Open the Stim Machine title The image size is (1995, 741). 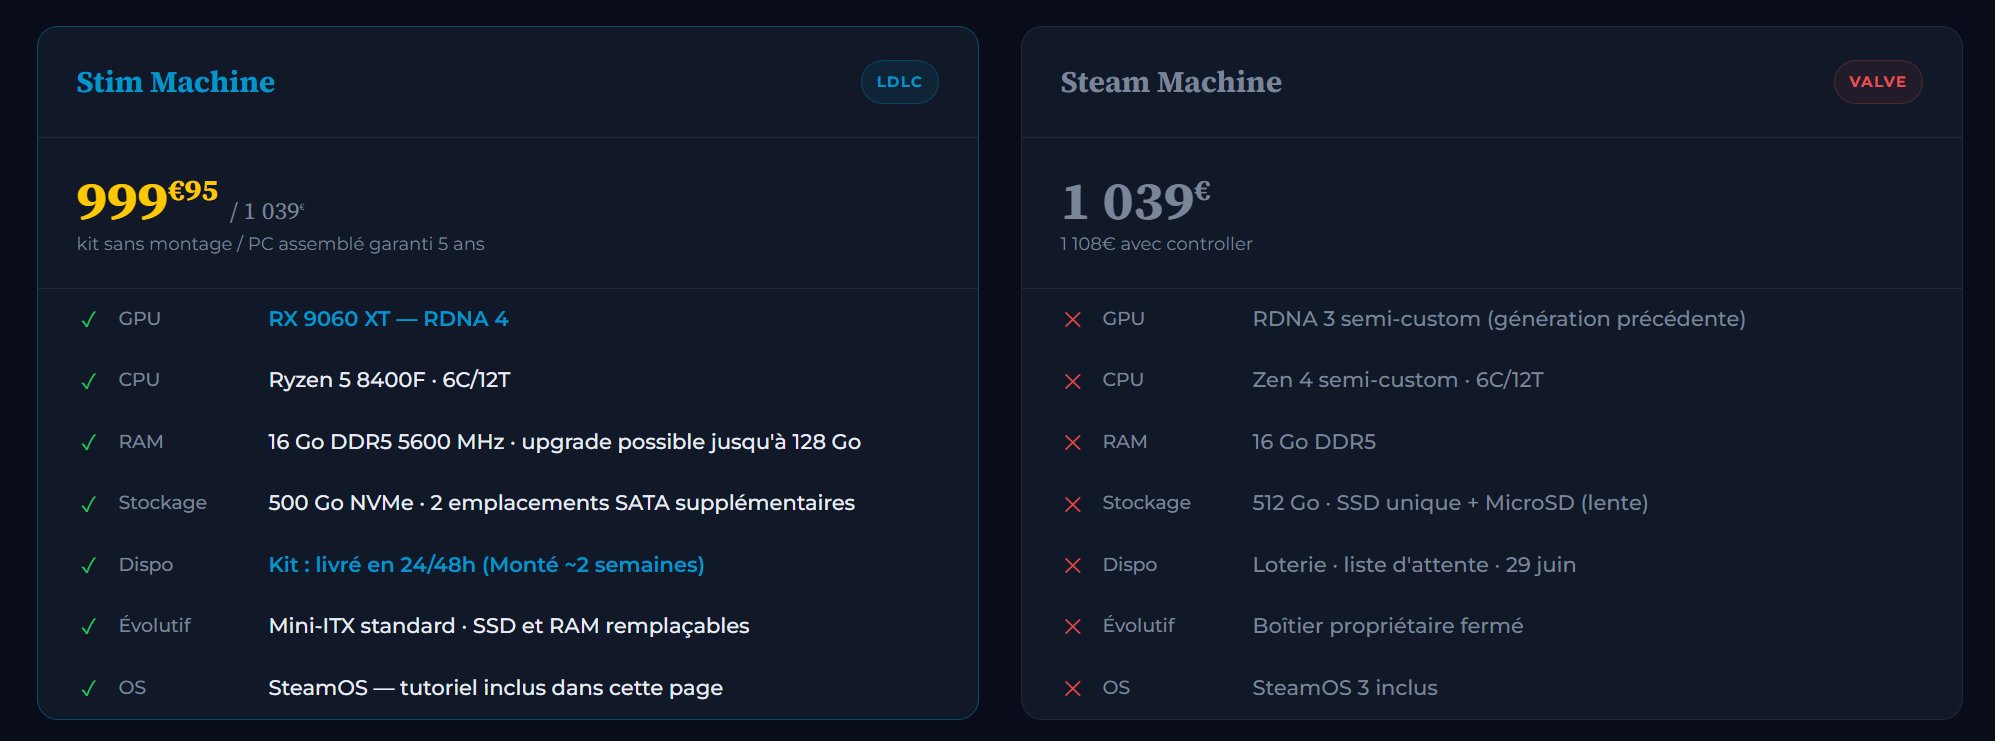[176, 82]
